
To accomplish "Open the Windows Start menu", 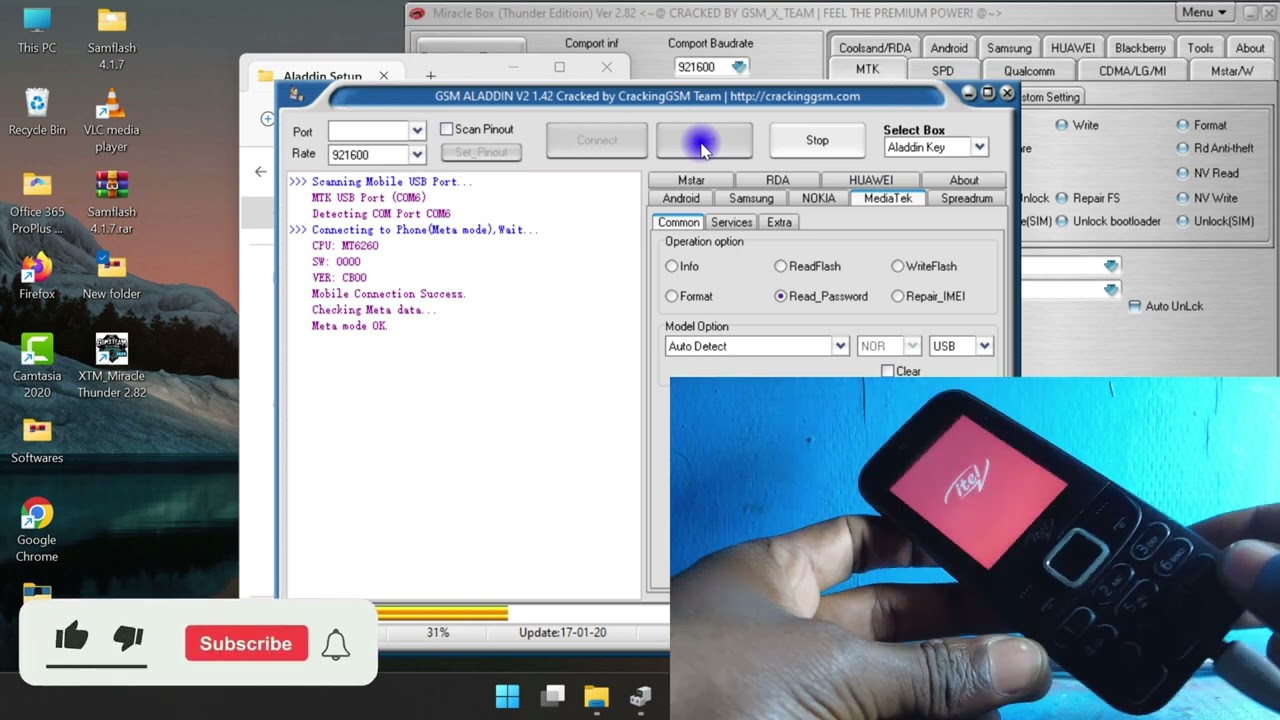I will (x=508, y=696).
